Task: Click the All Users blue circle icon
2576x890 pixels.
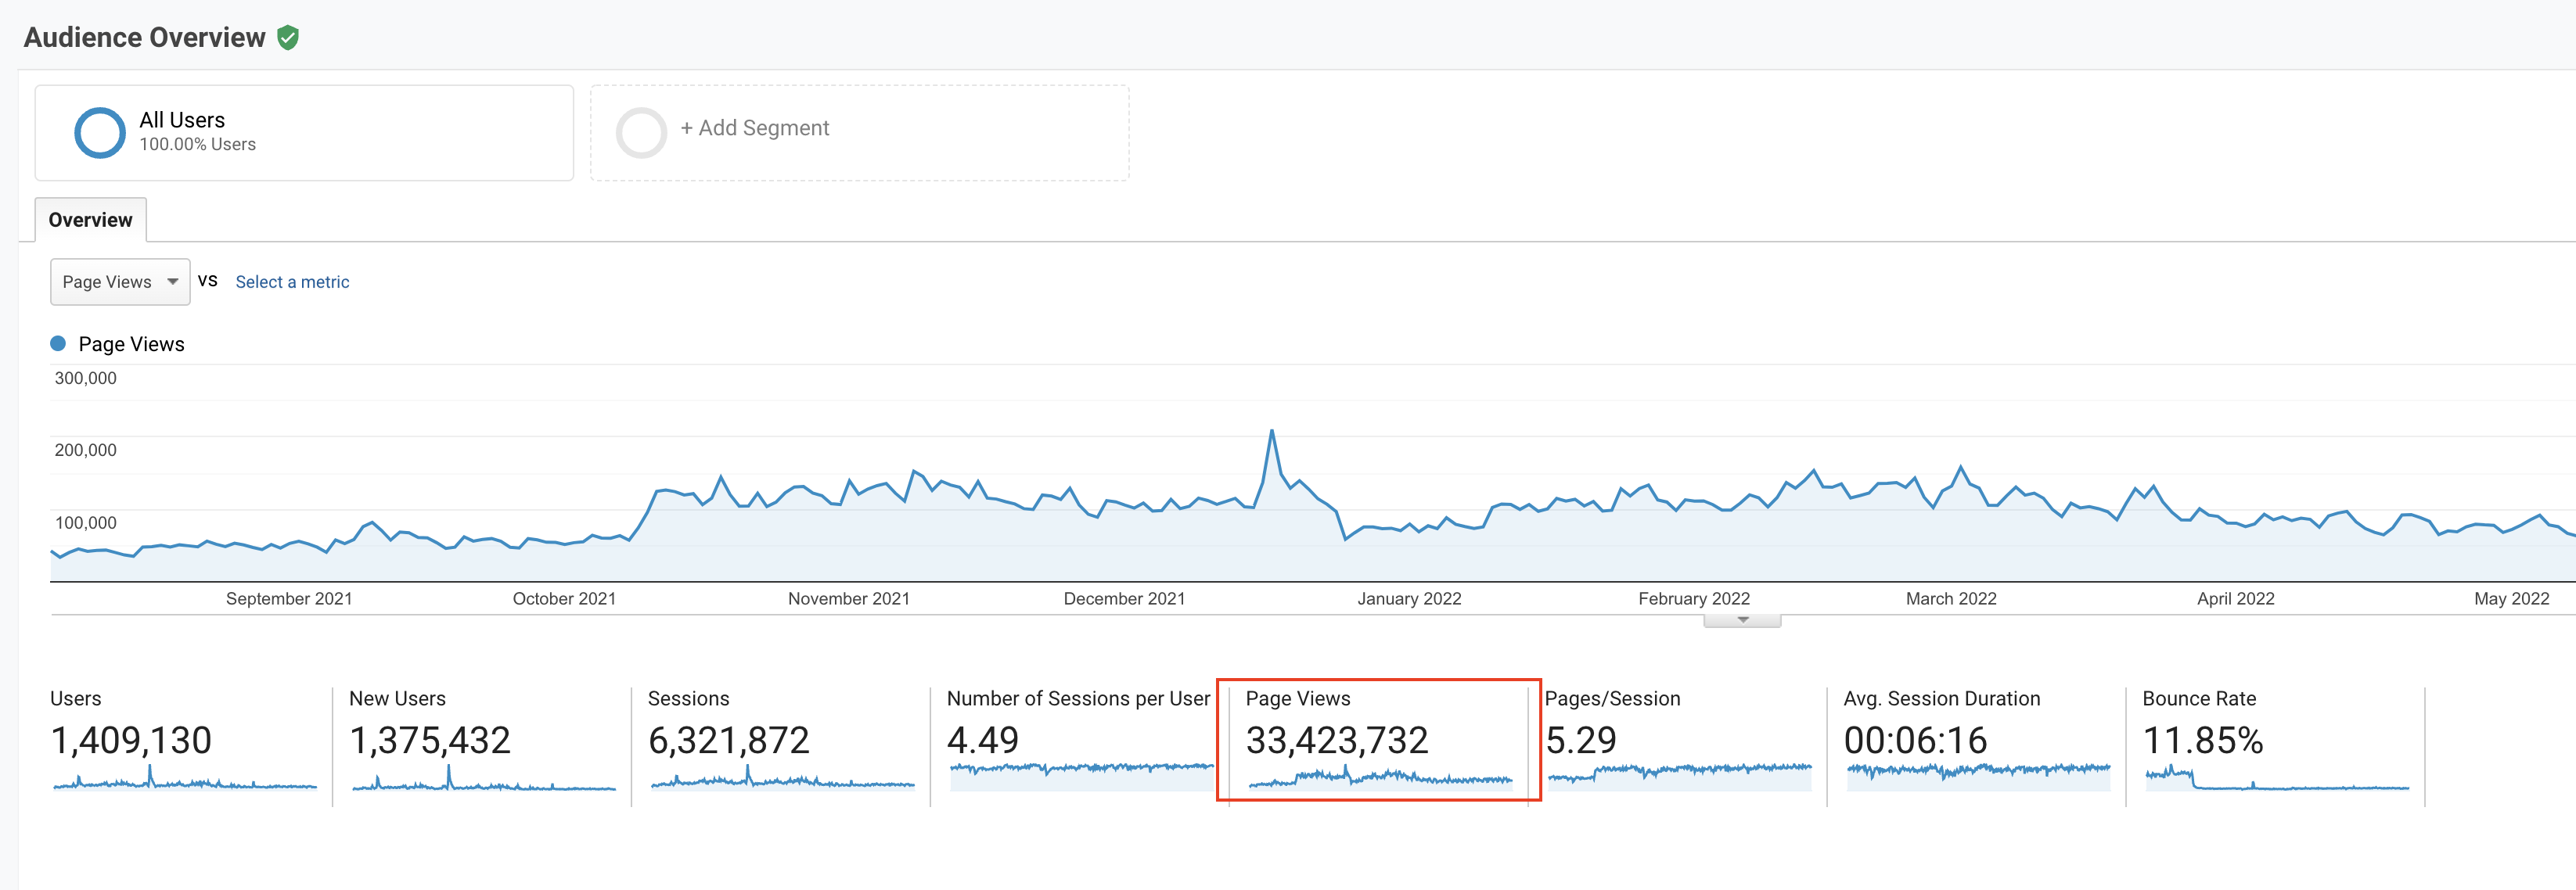Action: click(x=100, y=133)
